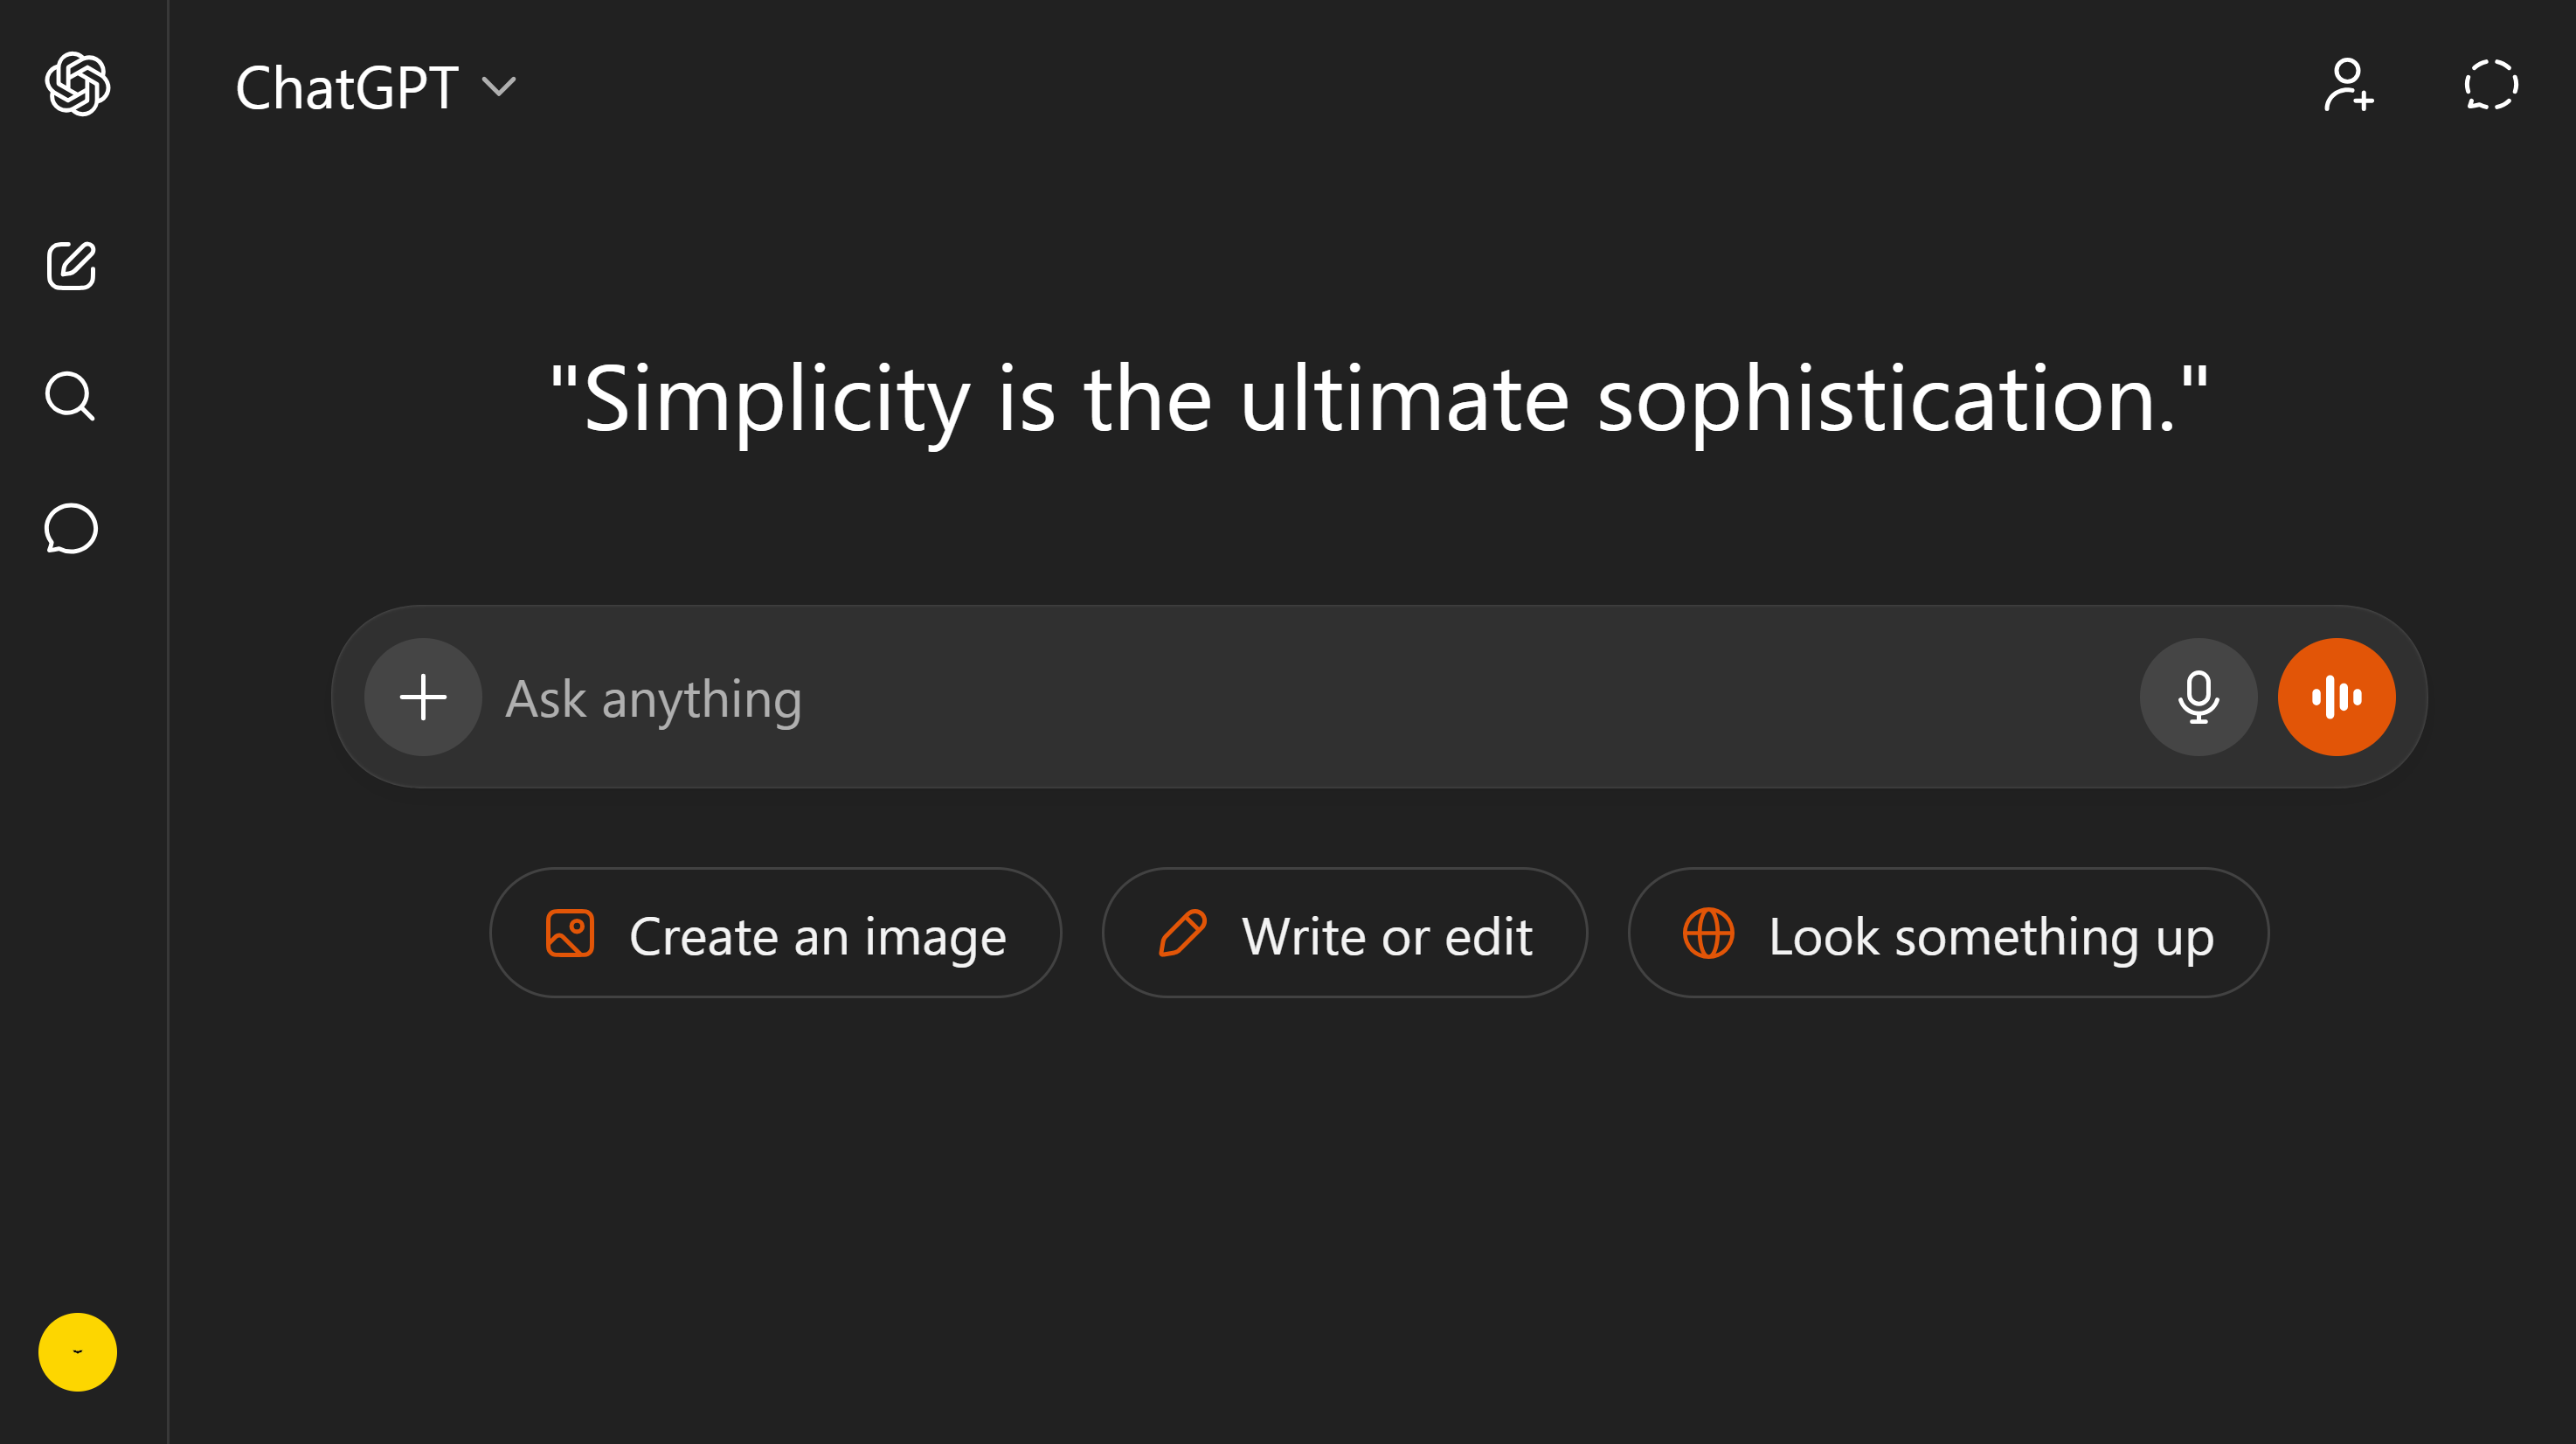Image resolution: width=2576 pixels, height=1444 pixels.
Task: Choose Create an image suggestion
Action: [775, 933]
